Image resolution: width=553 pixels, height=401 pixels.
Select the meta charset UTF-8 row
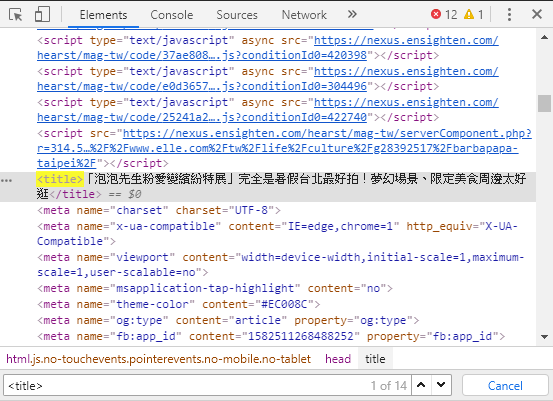tap(159, 210)
